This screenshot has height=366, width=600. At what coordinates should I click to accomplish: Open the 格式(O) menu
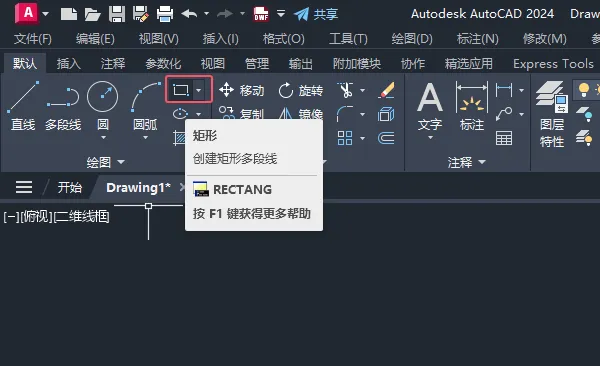coord(284,39)
